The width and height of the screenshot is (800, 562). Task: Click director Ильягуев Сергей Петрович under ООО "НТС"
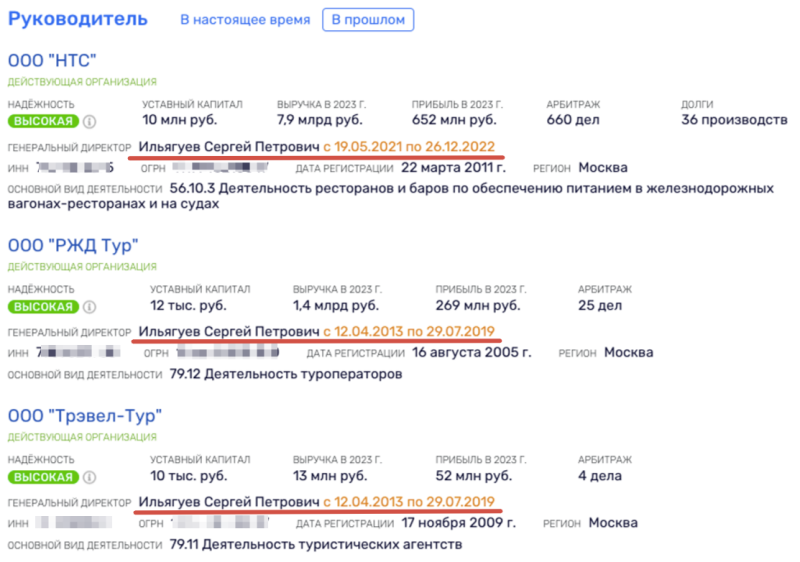[229, 146]
